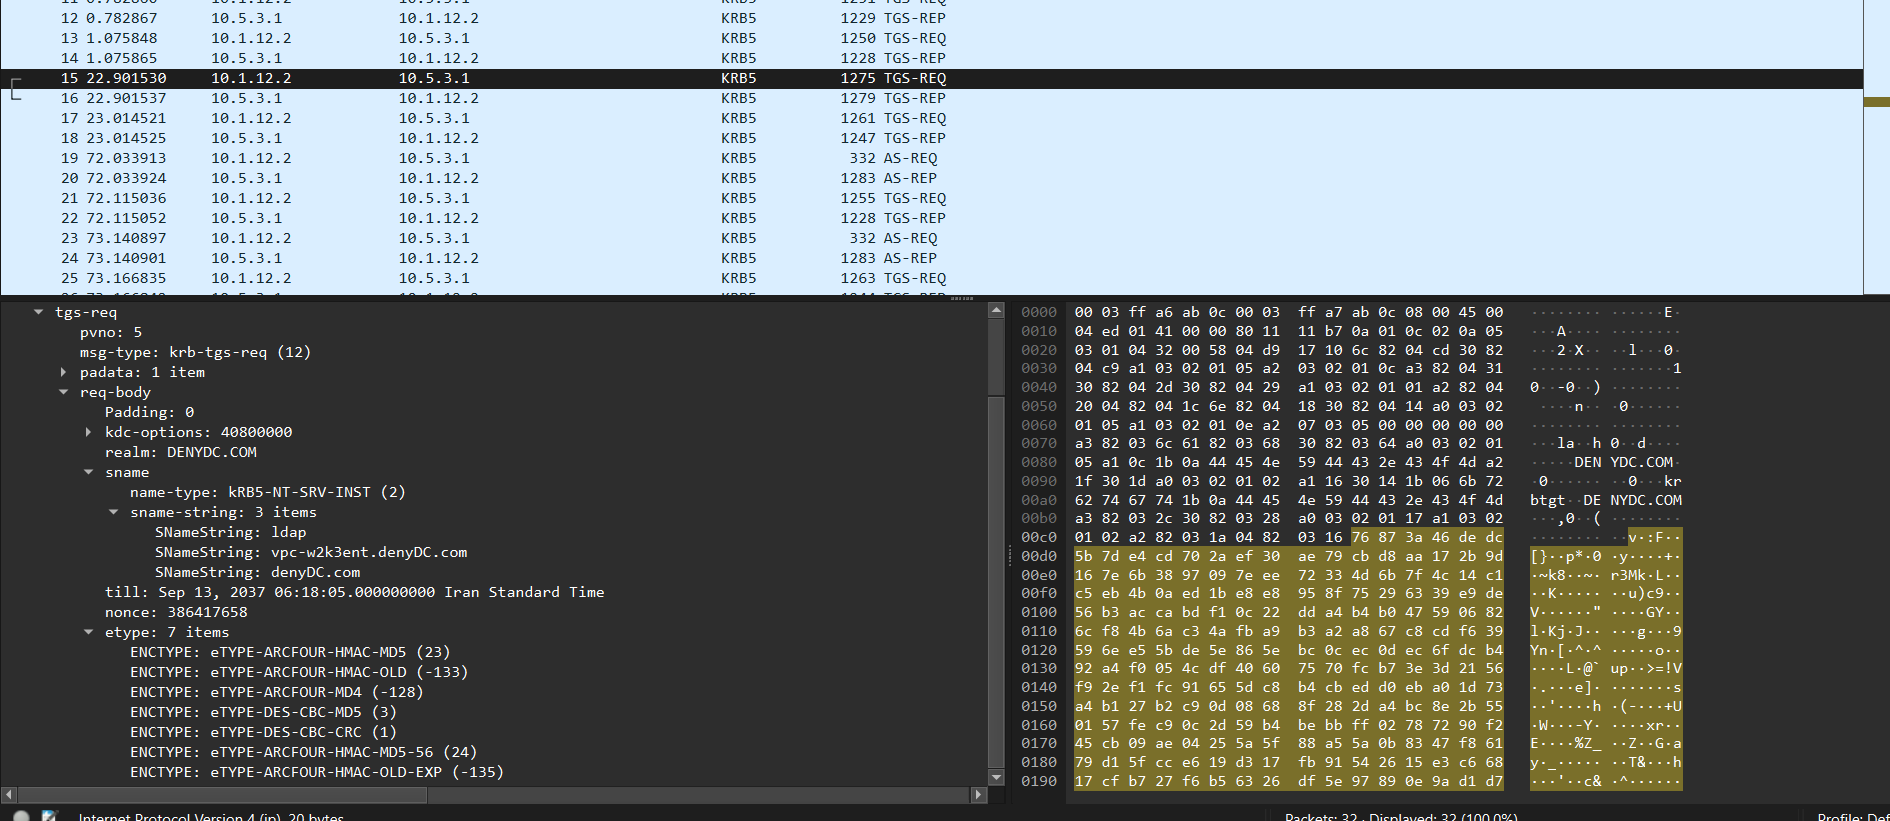The width and height of the screenshot is (1890, 821).
Task: Select the 'SNameString: ldap' field
Action: point(231,532)
